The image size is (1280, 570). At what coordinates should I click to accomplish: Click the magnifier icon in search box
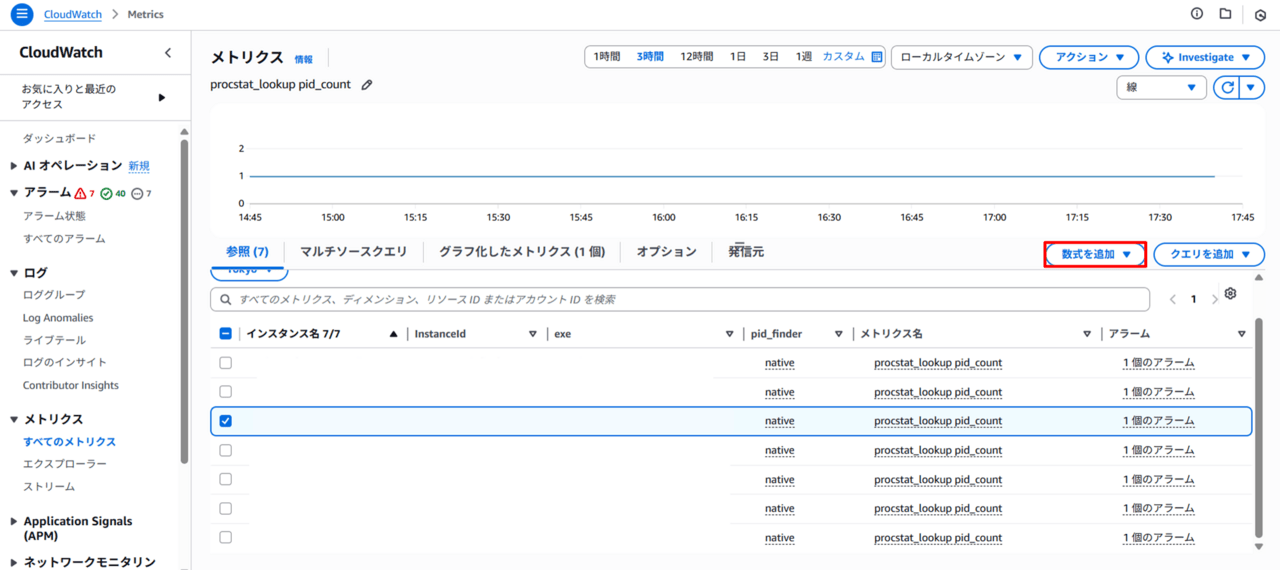tap(227, 299)
